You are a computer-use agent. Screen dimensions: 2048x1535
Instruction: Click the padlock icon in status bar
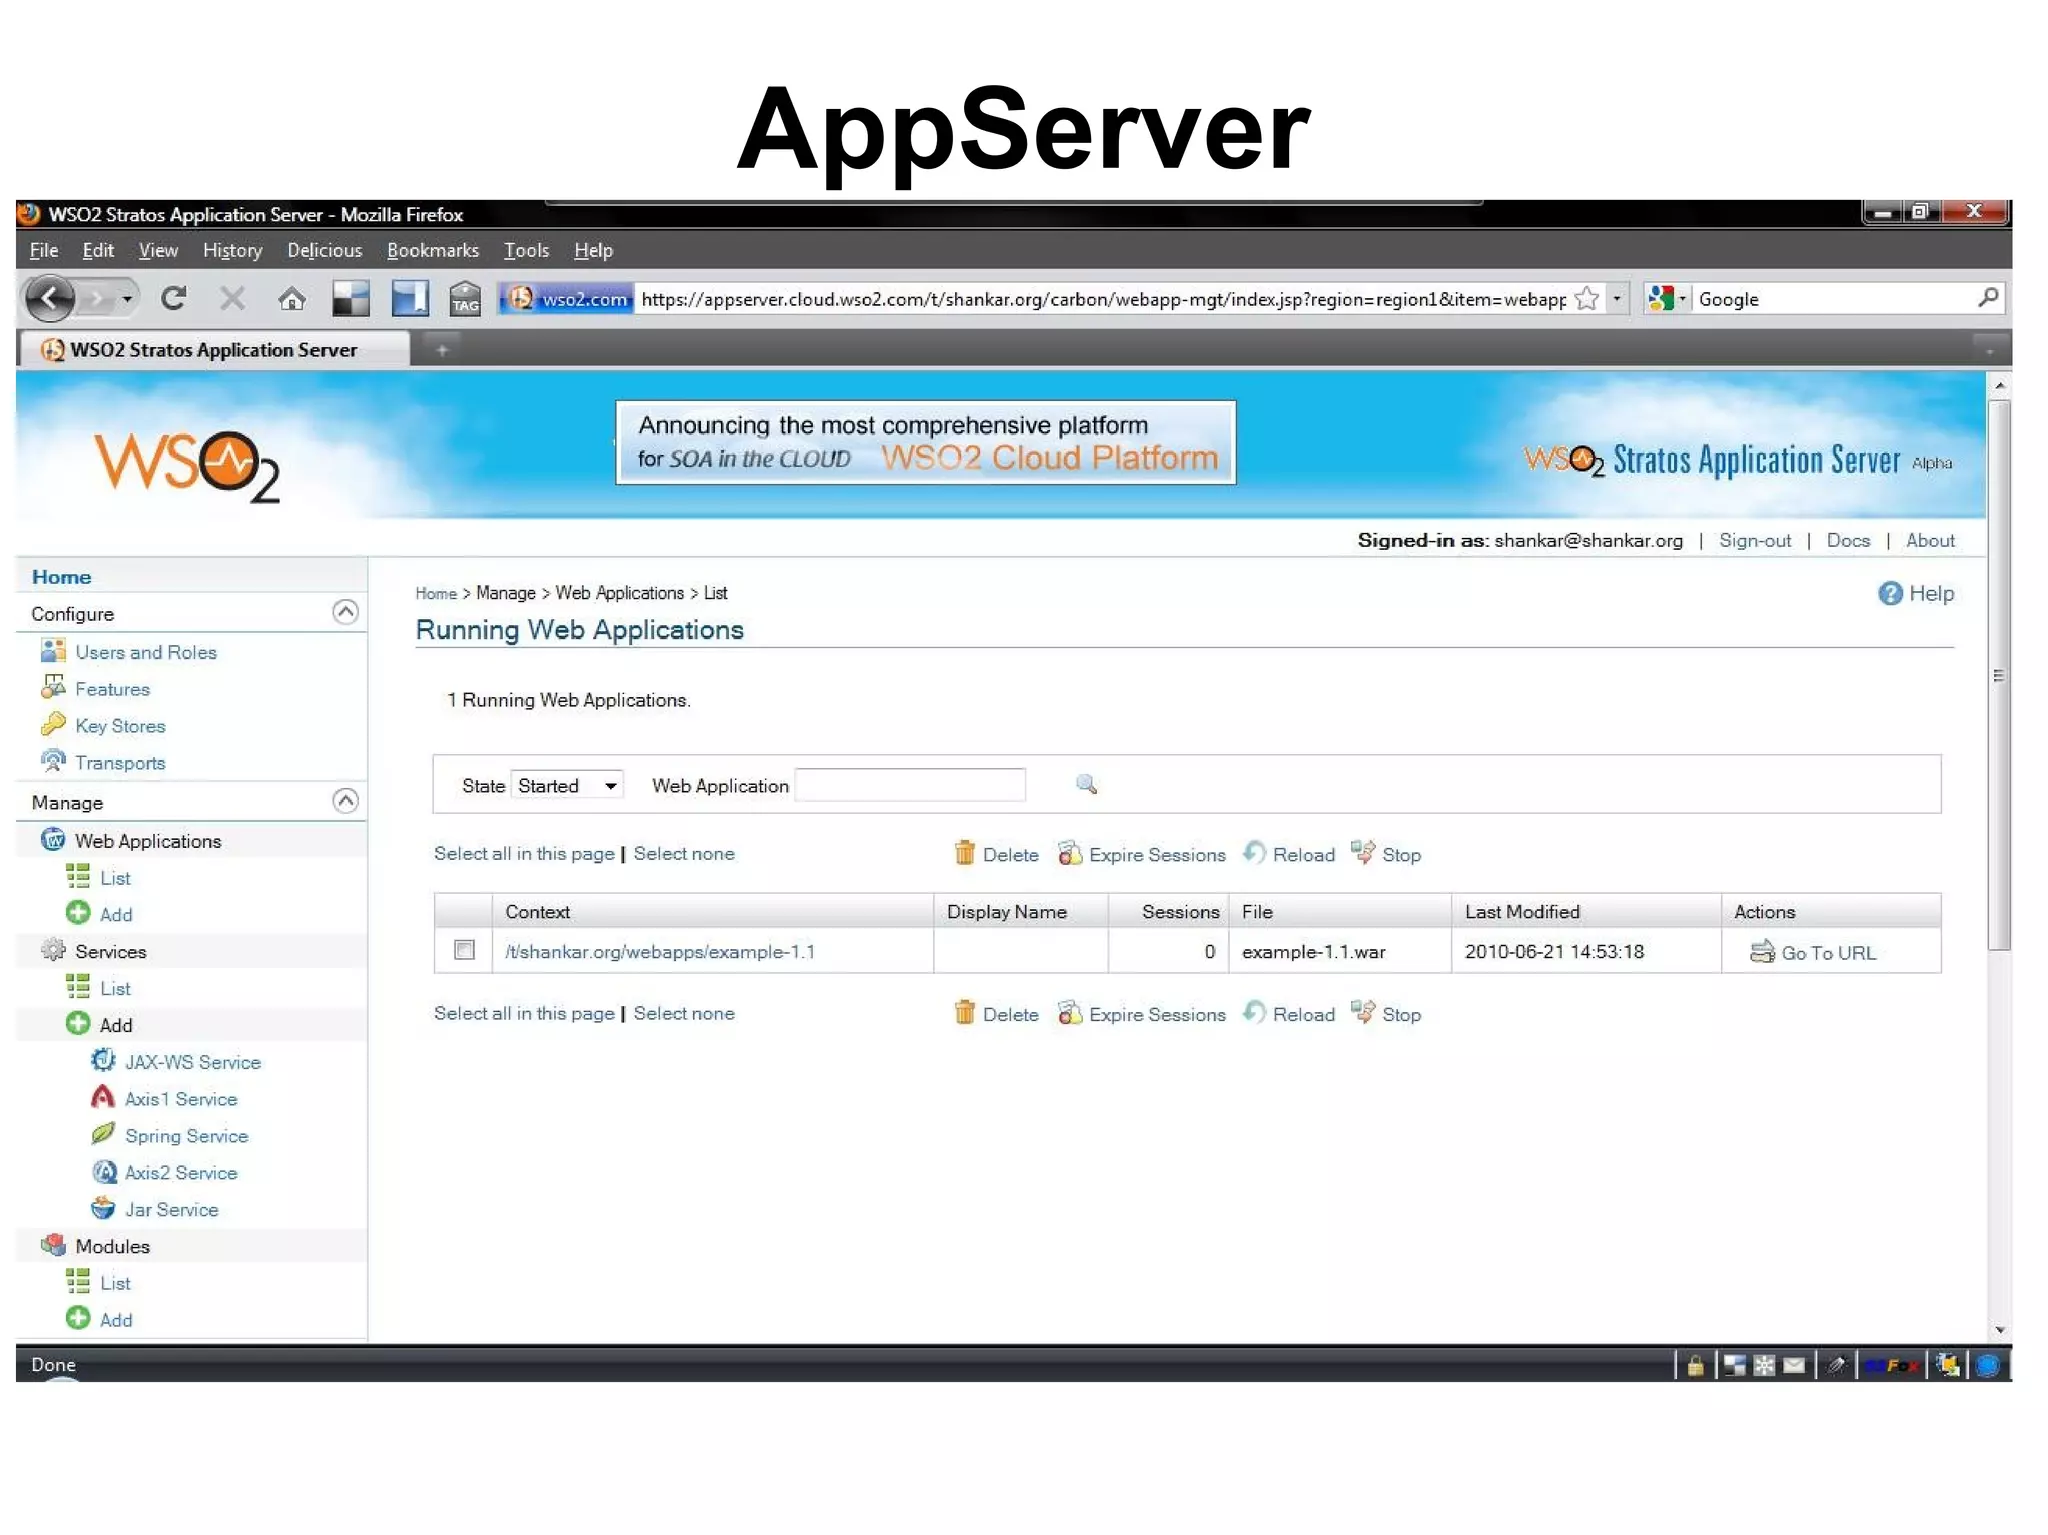[1695, 1365]
